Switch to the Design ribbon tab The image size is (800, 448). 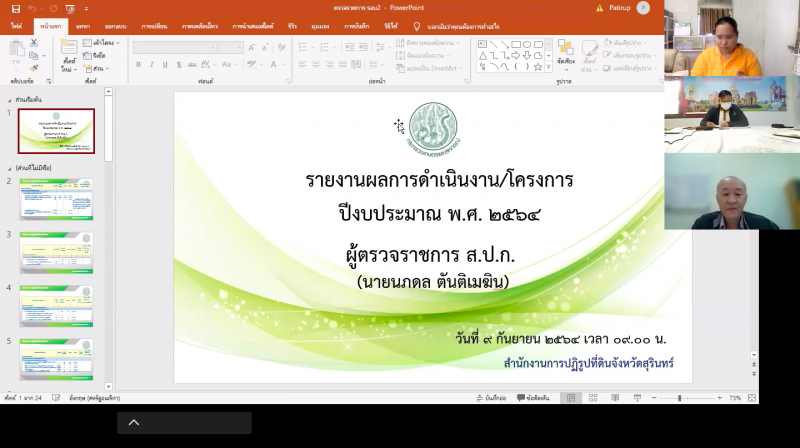(116, 26)
